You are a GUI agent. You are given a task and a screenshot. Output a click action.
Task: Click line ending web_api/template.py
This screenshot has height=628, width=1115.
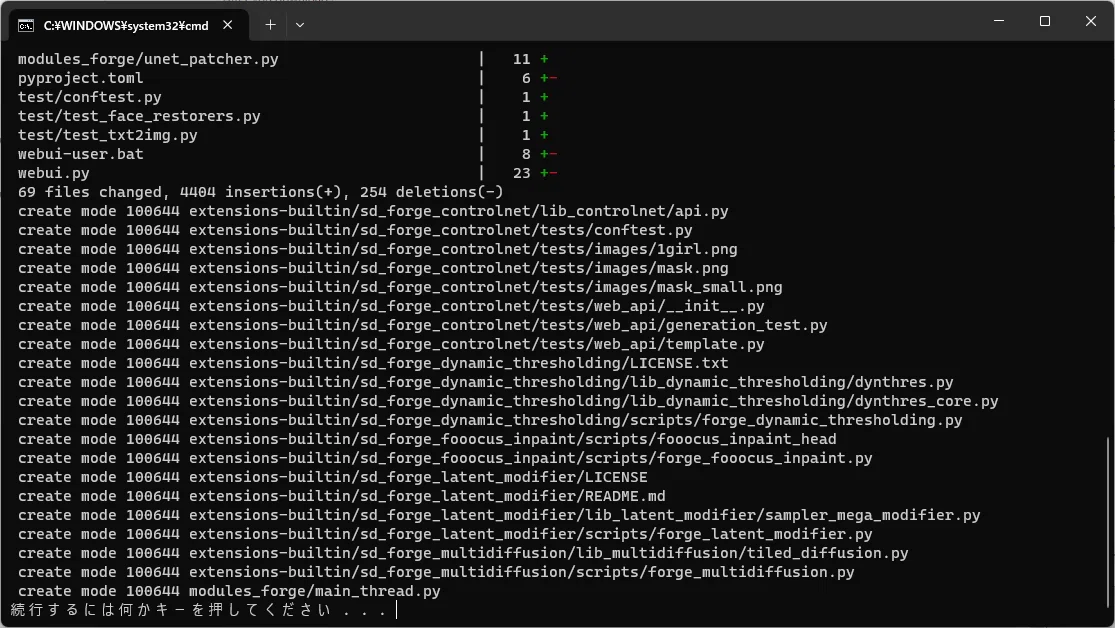point(391,344)
